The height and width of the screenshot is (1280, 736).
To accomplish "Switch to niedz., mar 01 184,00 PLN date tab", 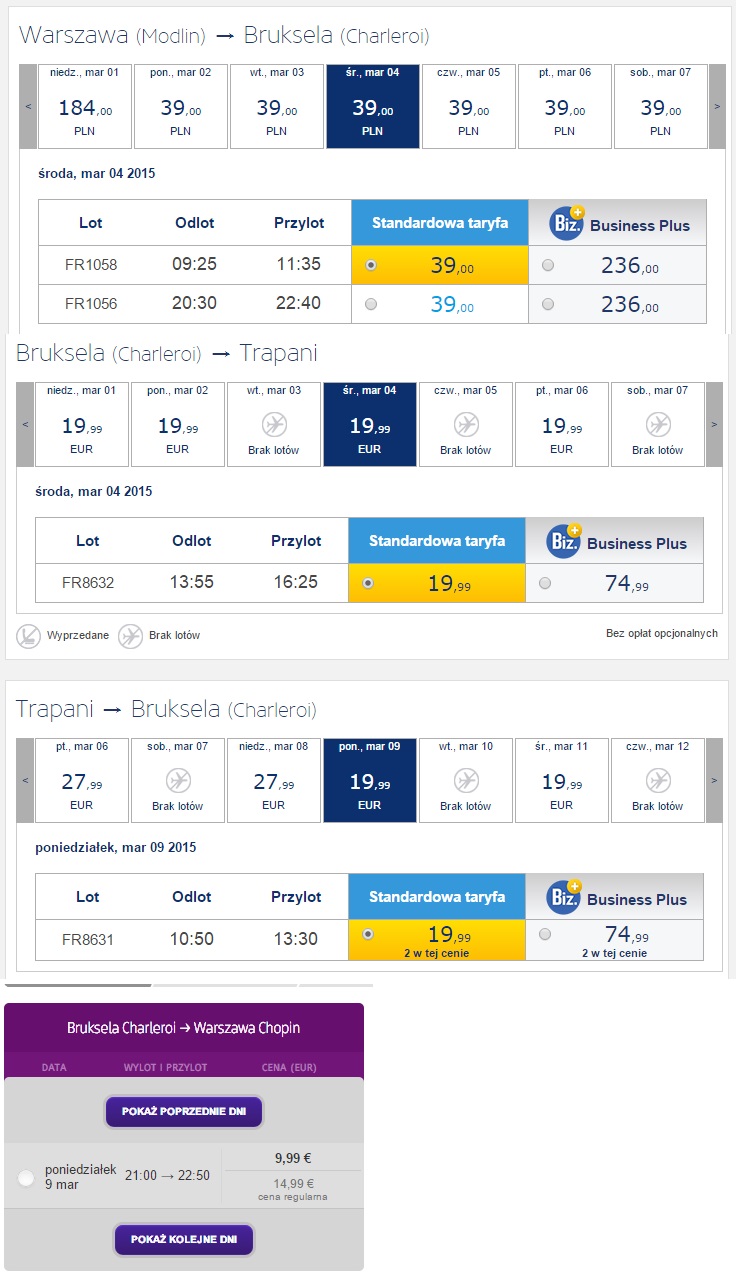I will pos(84,106).
